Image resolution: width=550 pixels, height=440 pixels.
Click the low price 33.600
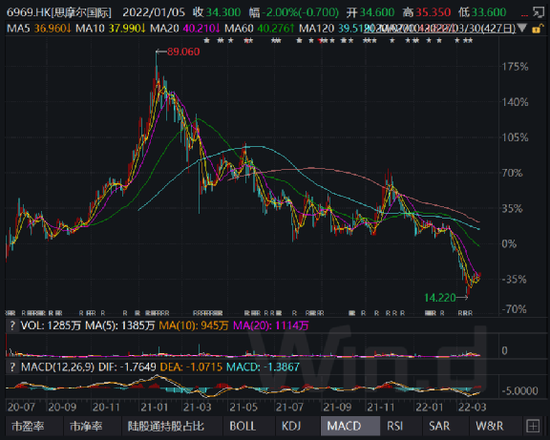[x=489, y=13]
